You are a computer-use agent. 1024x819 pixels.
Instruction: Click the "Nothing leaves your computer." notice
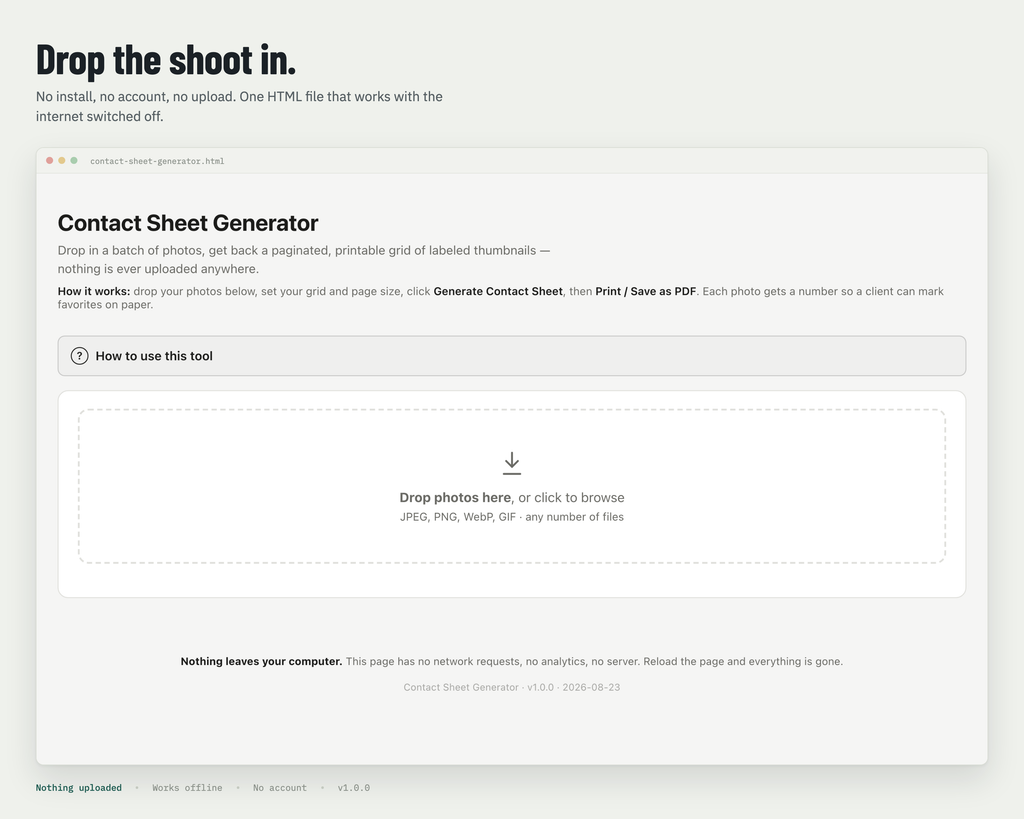coord(261,662)
